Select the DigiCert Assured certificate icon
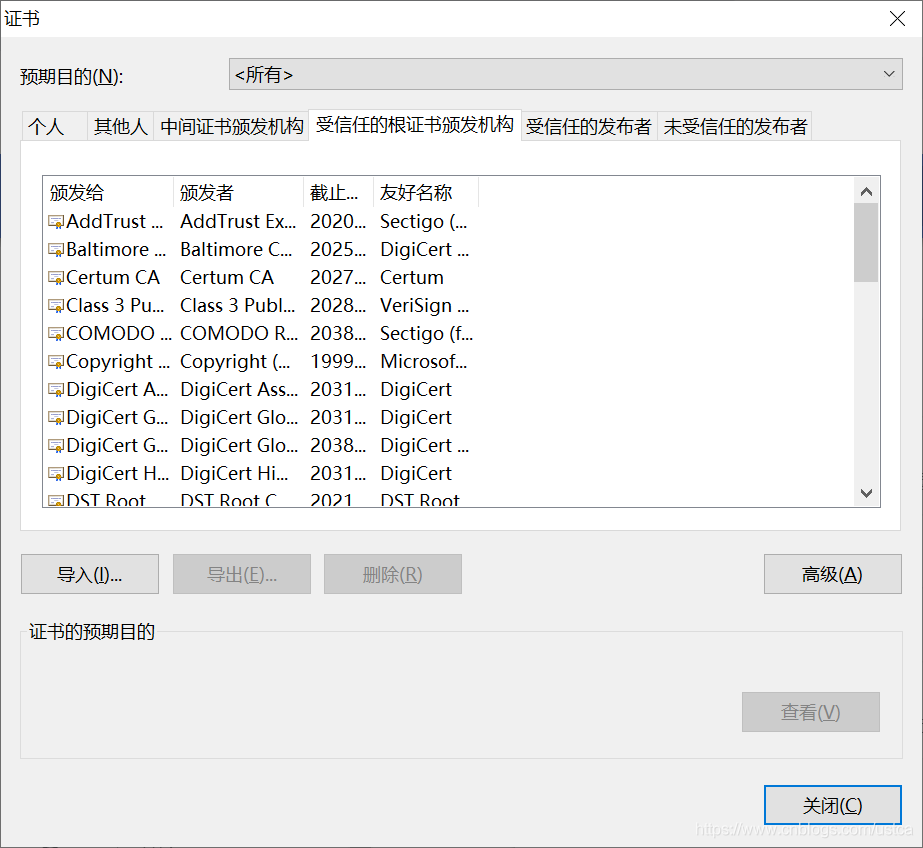The width and height of the screenshot is (923, 848). click(54, 389)
